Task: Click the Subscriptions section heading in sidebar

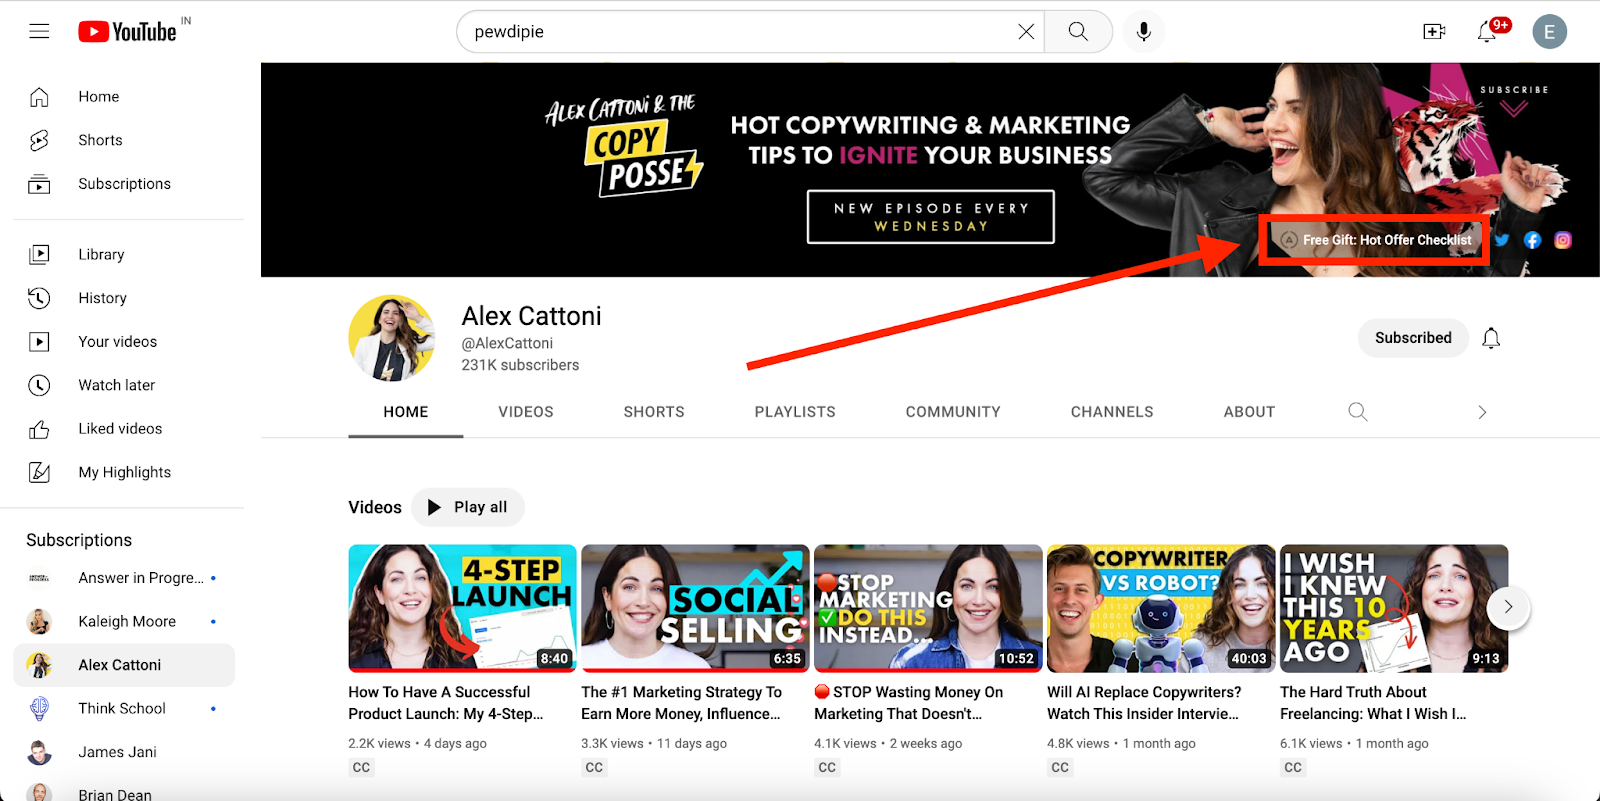Action: tap(79, 540)
